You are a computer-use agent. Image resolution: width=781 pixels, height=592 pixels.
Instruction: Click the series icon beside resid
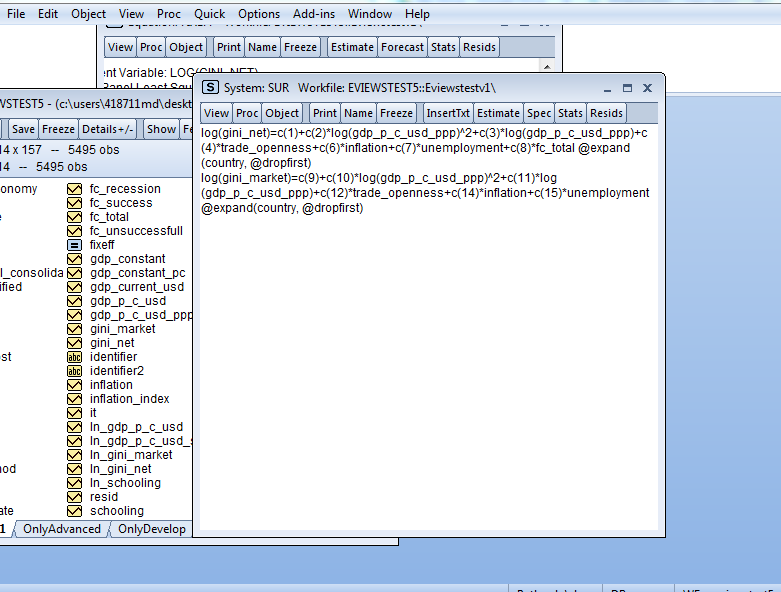click(74, 497)
